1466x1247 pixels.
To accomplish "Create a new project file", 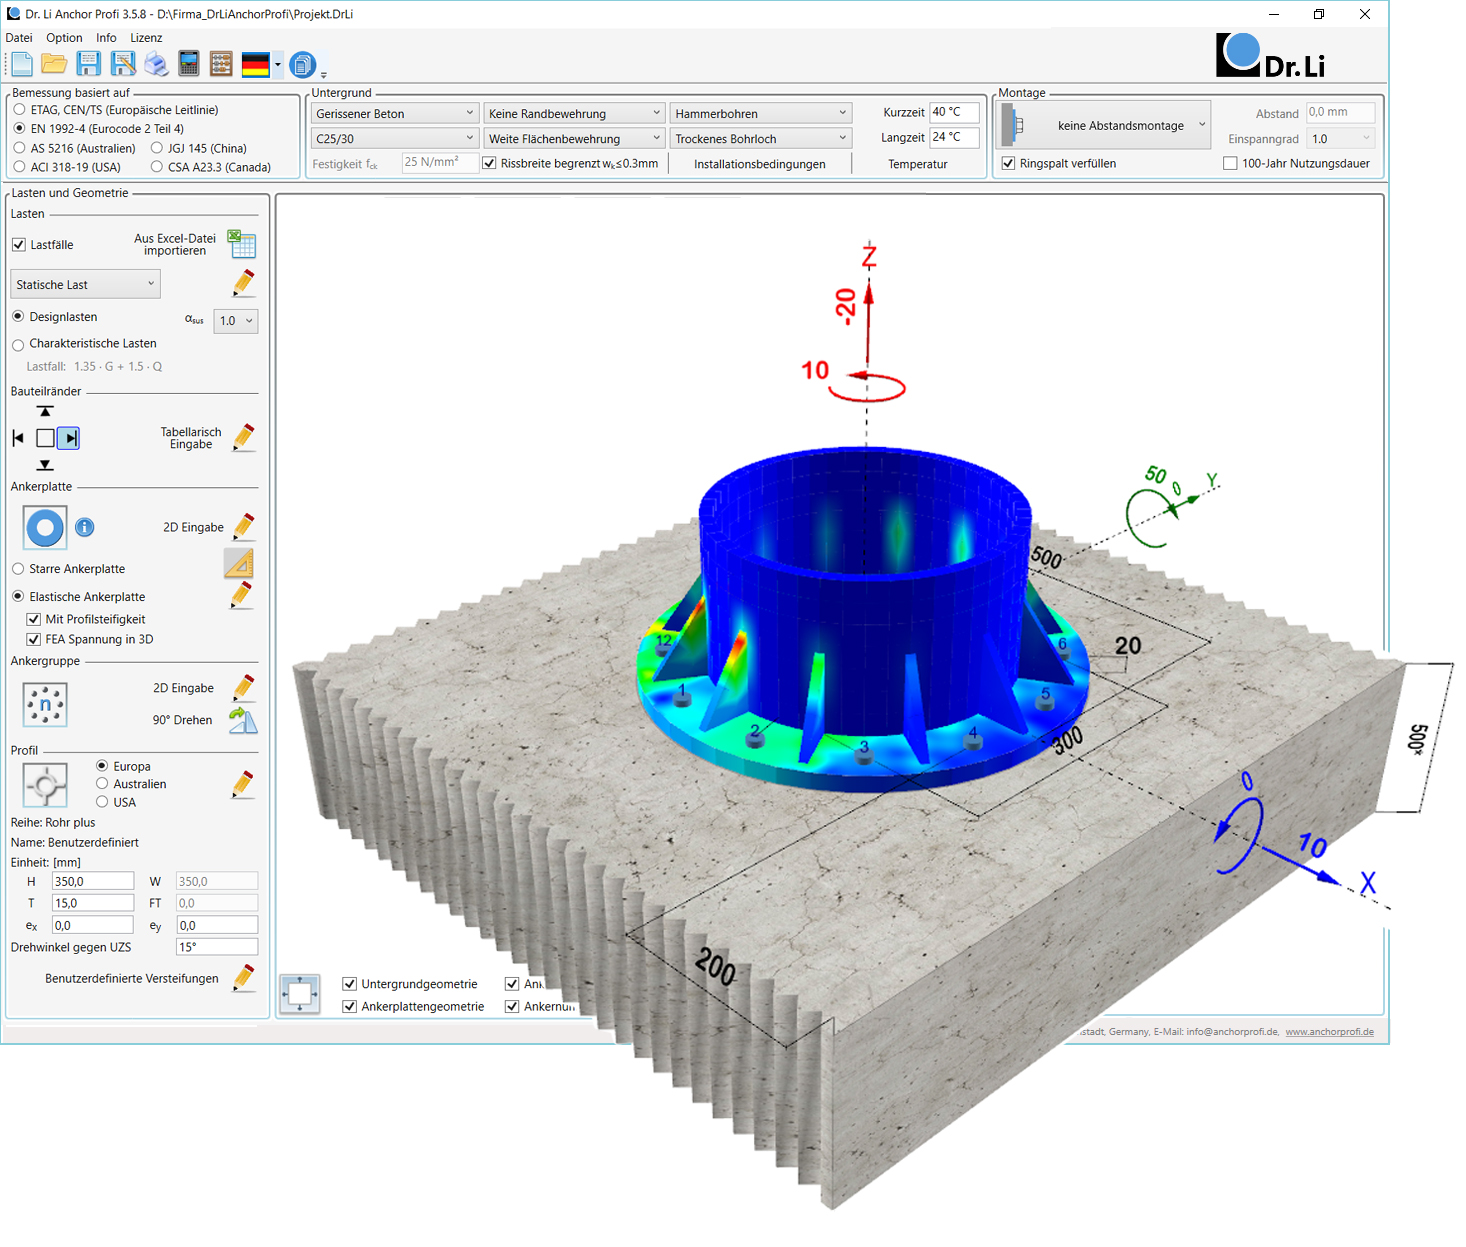I will (x=22, y=64).
